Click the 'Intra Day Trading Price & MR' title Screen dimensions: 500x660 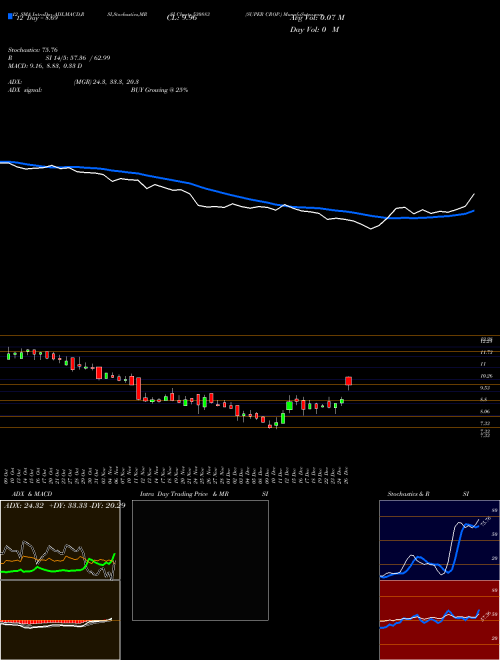(x=184, y=494)
